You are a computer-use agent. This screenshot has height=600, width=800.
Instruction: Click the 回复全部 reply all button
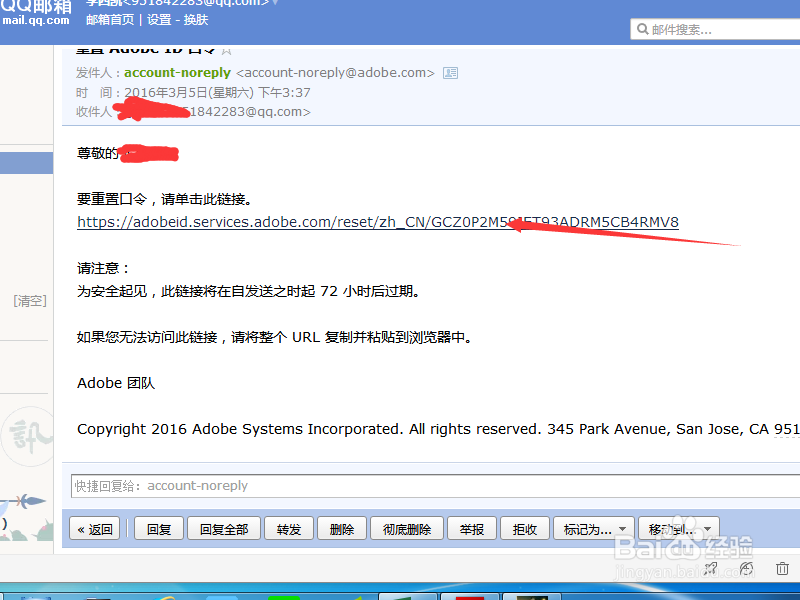tap(224, 529)
